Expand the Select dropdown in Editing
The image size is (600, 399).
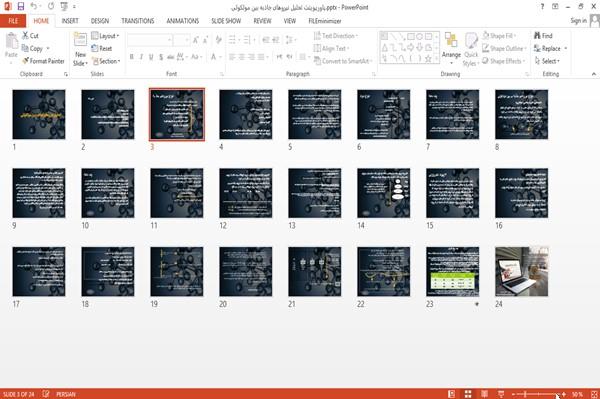pyautogui.click(x=547, y=61)
